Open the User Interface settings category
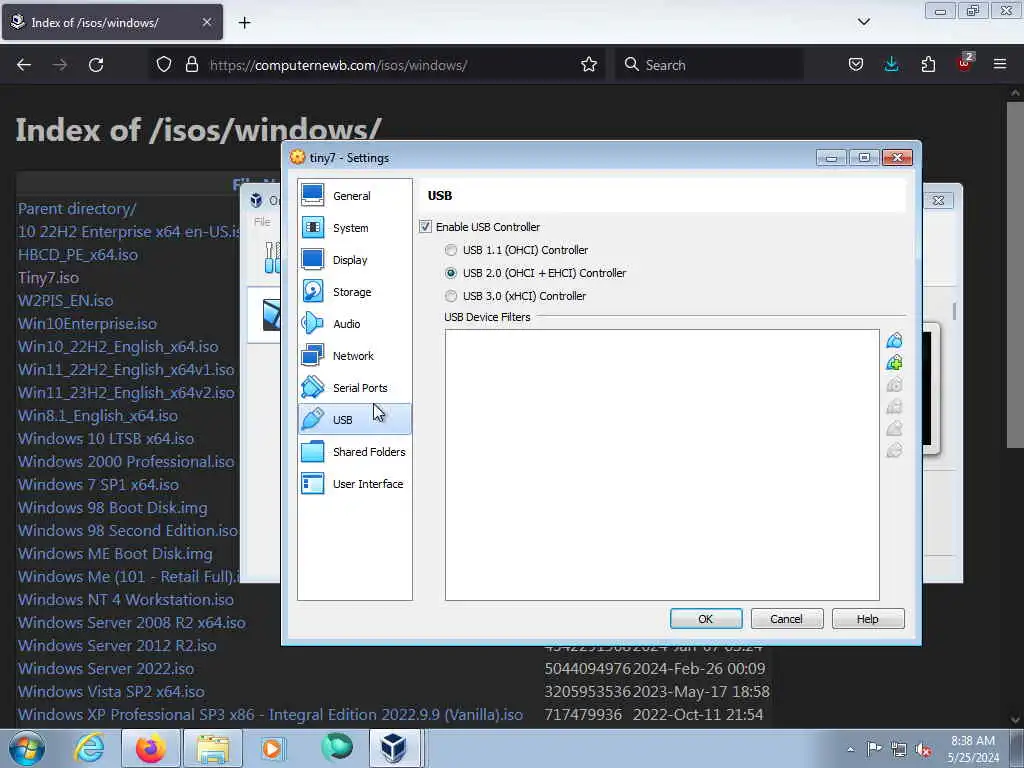This screenshot has height=768, width=1024. (355, 484)
